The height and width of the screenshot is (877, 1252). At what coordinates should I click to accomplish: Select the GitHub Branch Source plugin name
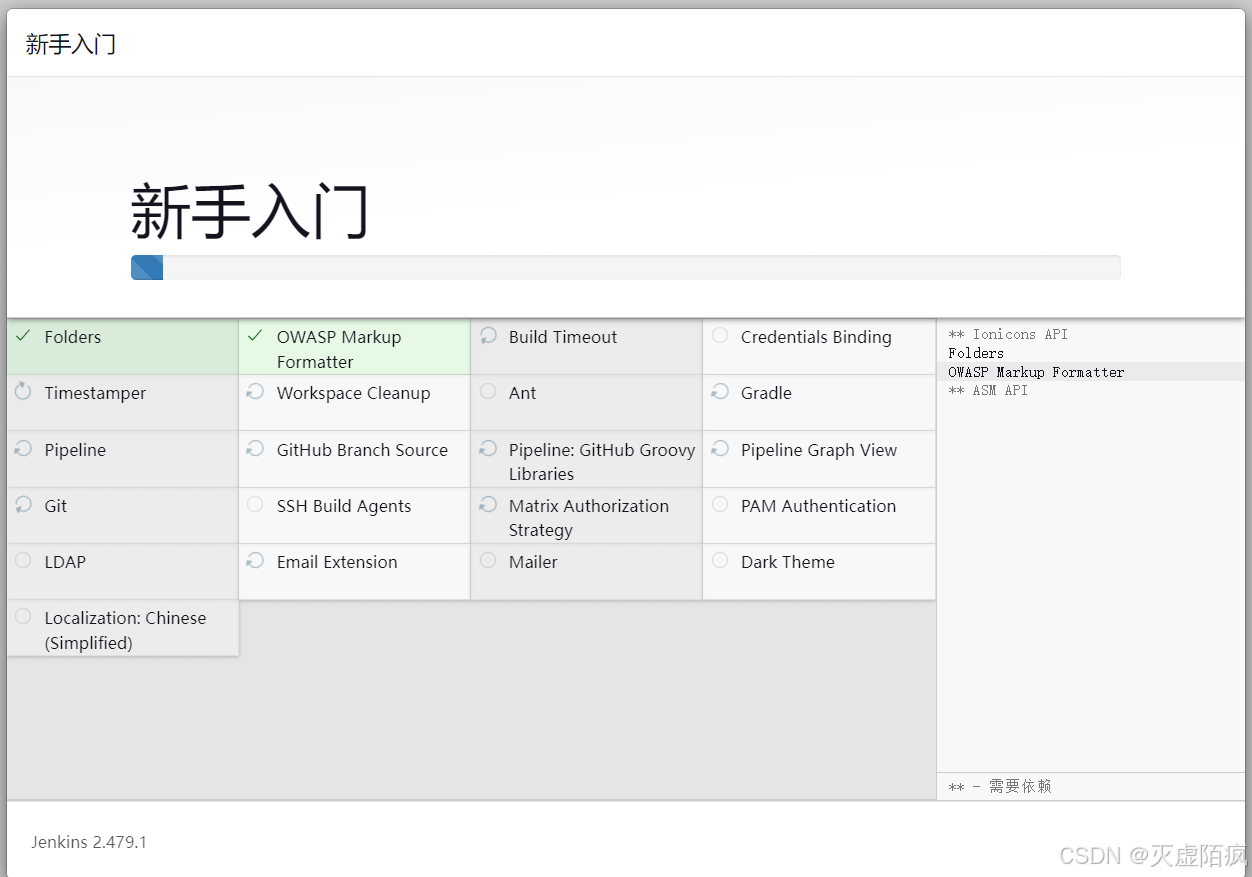pos(362,450)
